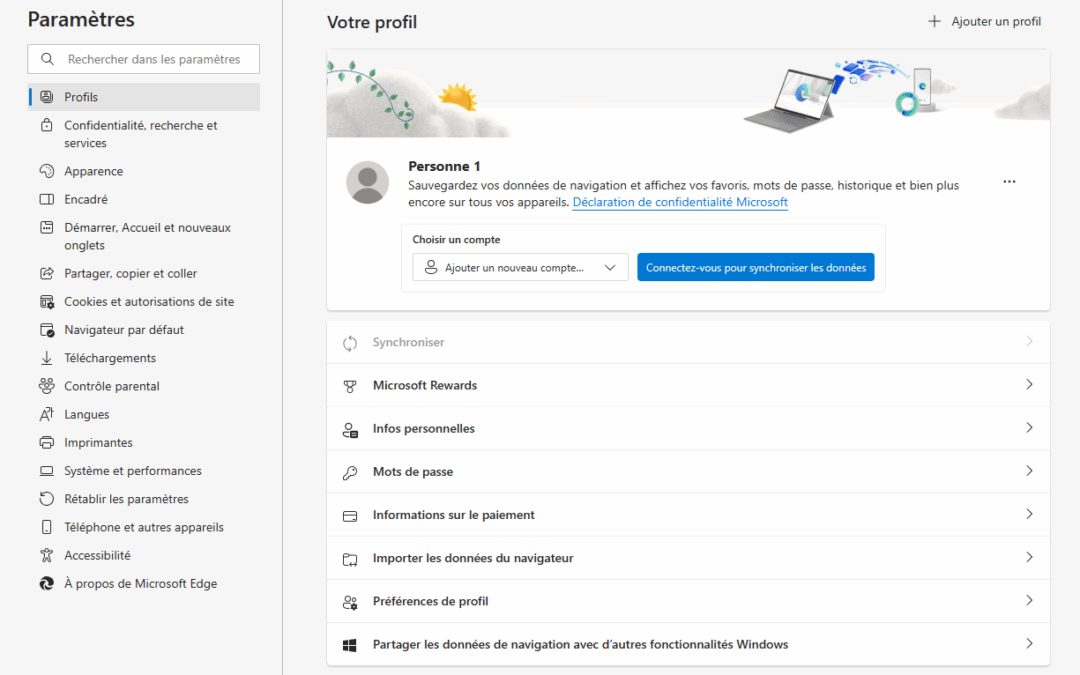Click the Navigateur par défaut icon
This screenshot has width=1080, height=675.
tap(46, 330)
